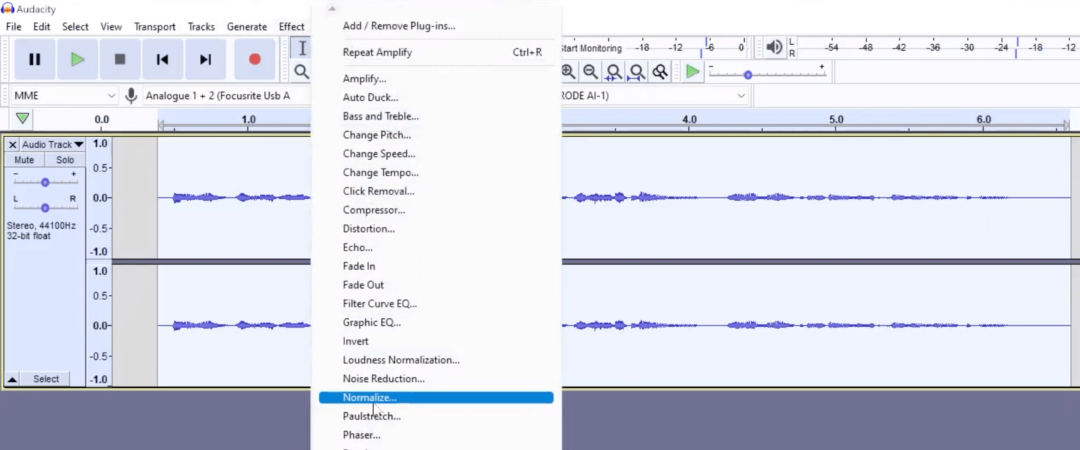Image resolution: width=1080 pixels, height=450 pixels.
Task: Solo the Audio Track
Action: pos(65,160)
